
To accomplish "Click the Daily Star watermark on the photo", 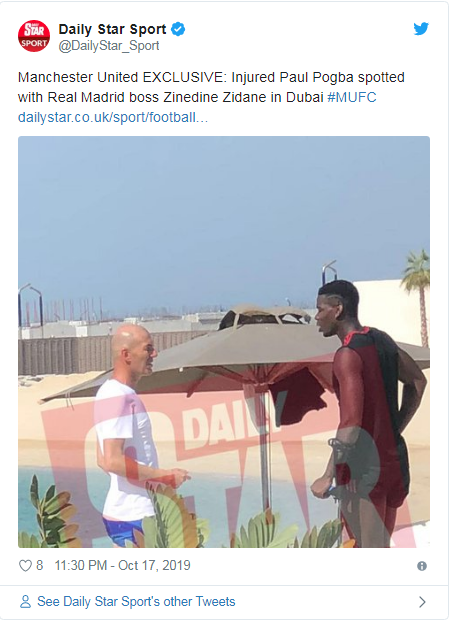I will pos(228,467).
